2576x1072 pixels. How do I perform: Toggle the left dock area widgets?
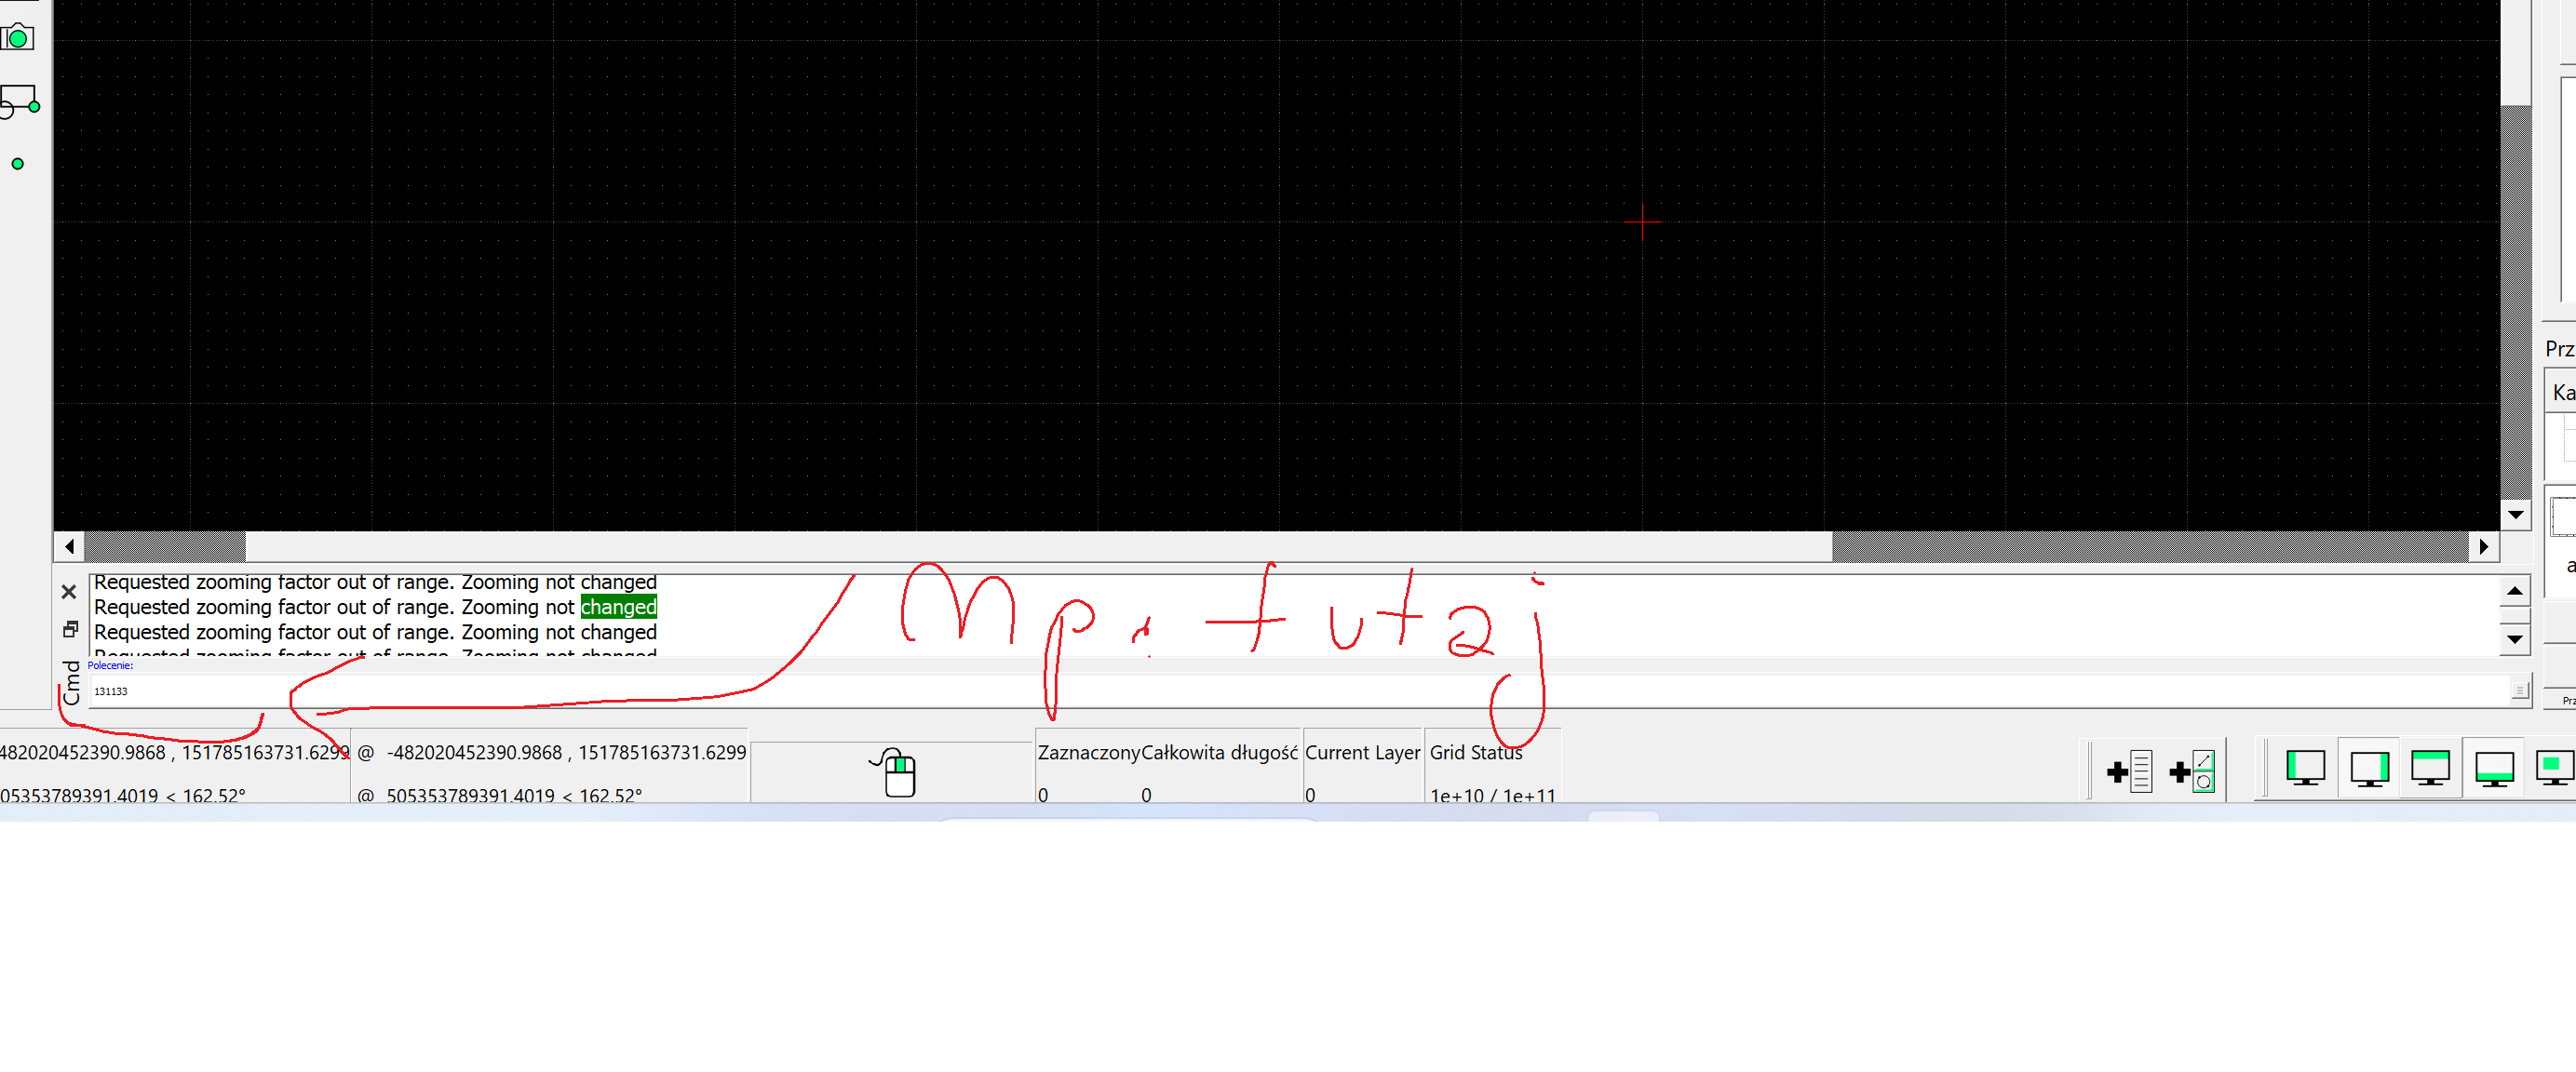[2305, 768]
